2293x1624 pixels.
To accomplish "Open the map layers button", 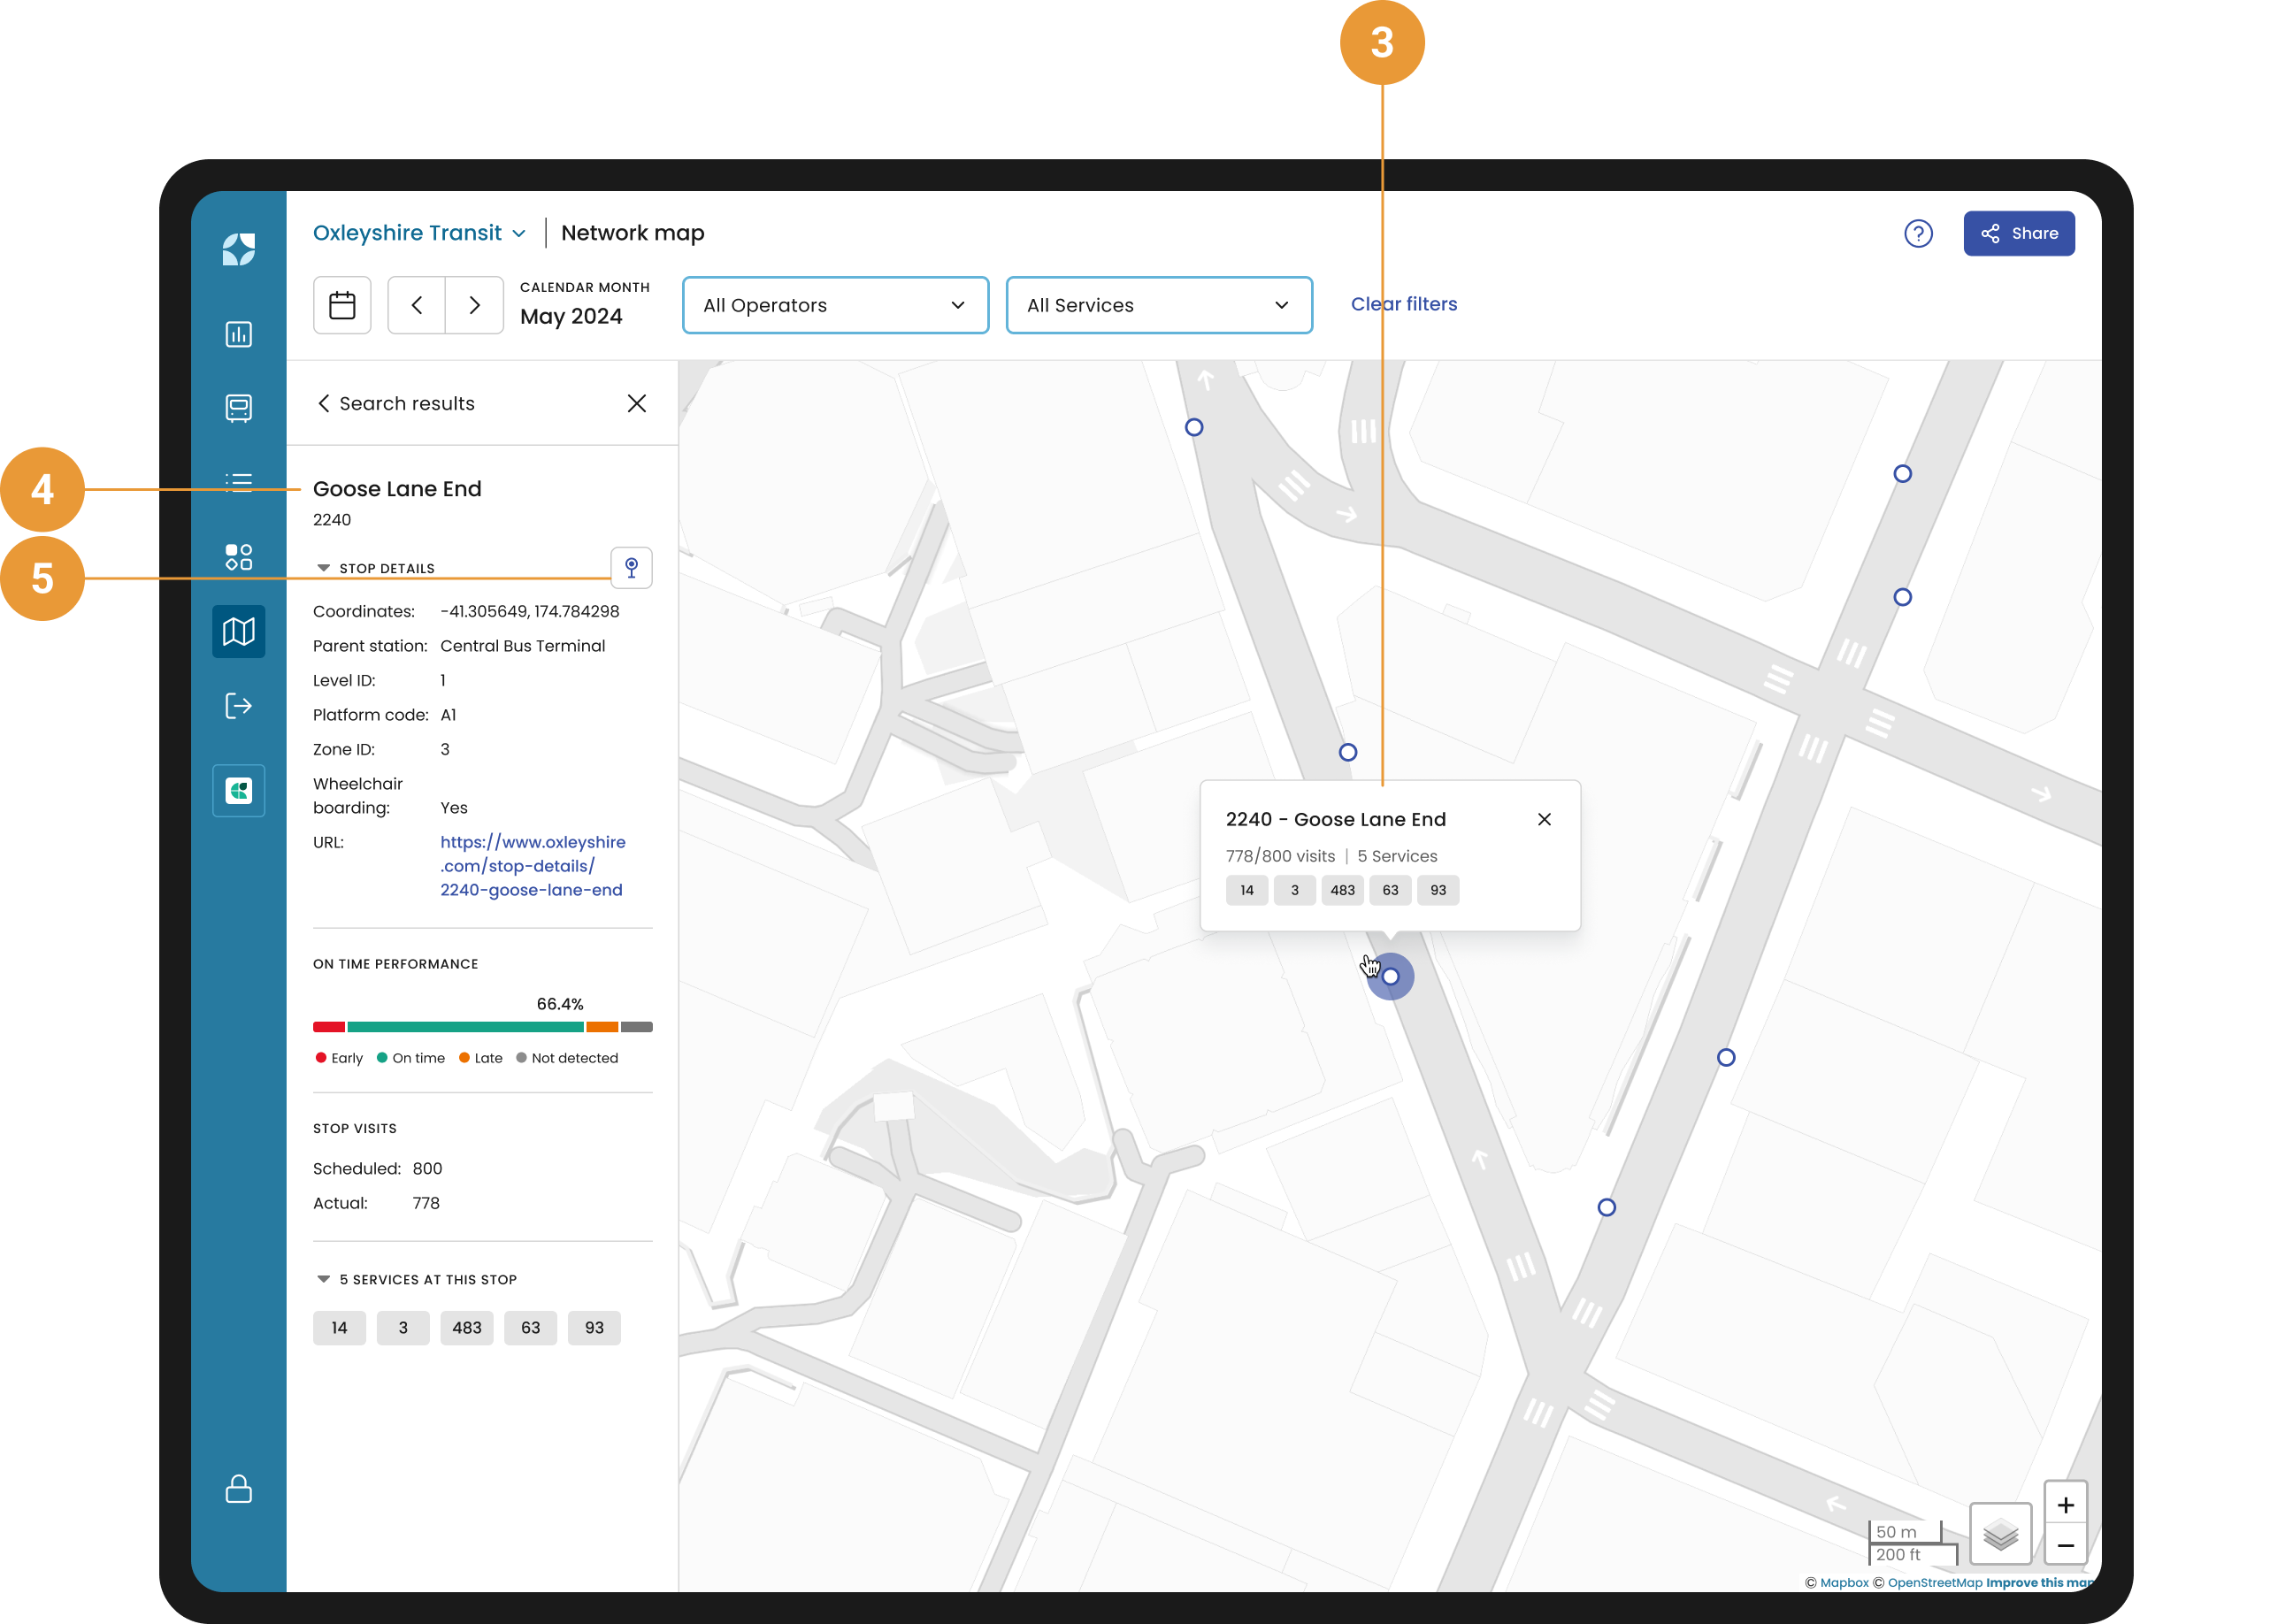I will click(x=2001, y=1533).
